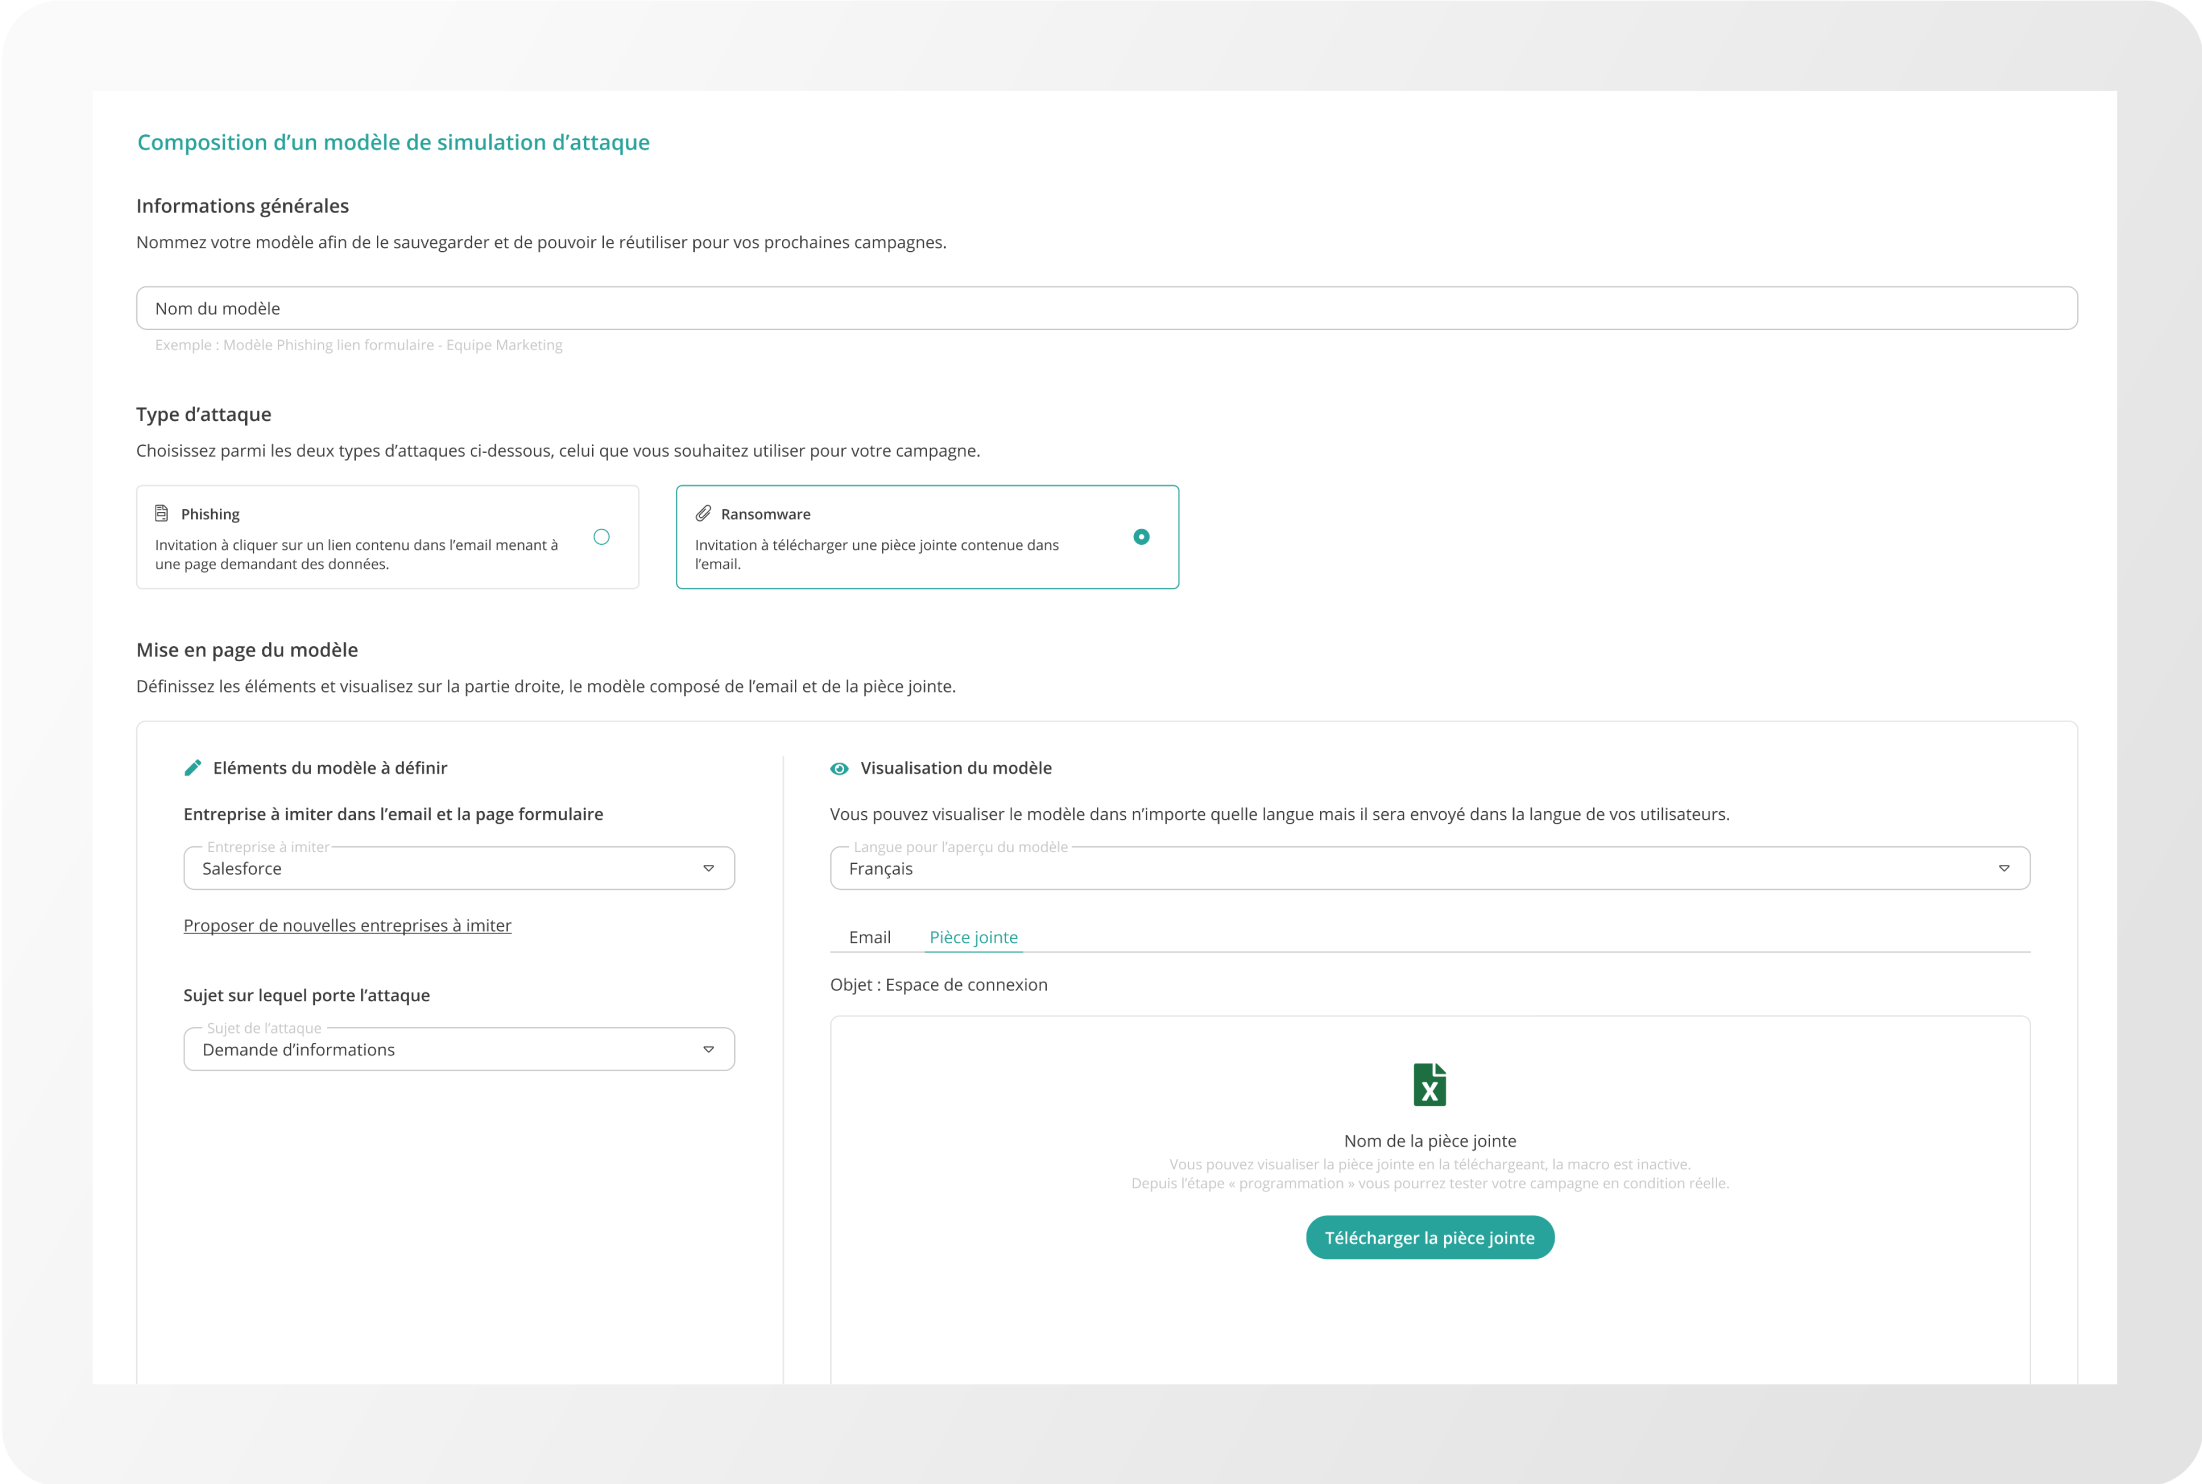Click Télécharger la pièce jointe
Screen dimensions: 2202x1484
[x=1429, y=1237]
